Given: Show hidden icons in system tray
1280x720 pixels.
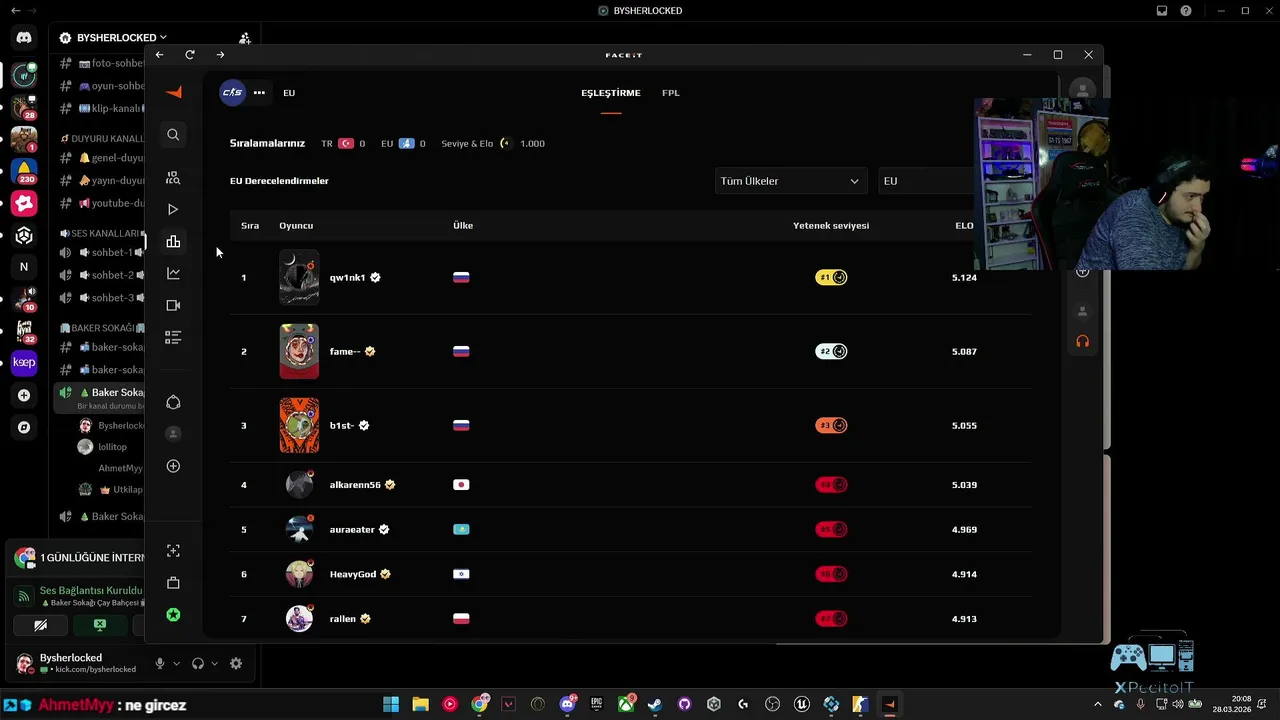Looking at the screenshot, I should [1098, 704].
